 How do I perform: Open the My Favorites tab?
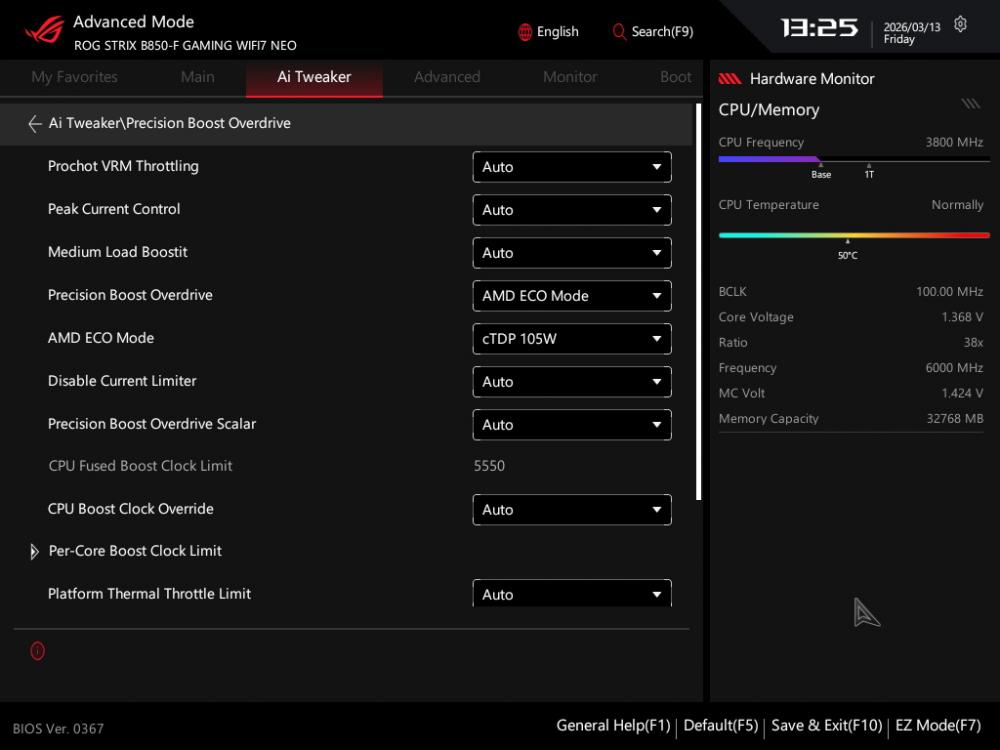[74, 77]
